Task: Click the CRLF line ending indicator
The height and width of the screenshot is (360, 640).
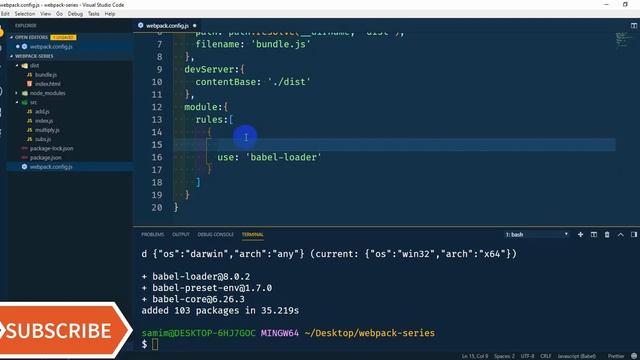Action: pos(546,356)
